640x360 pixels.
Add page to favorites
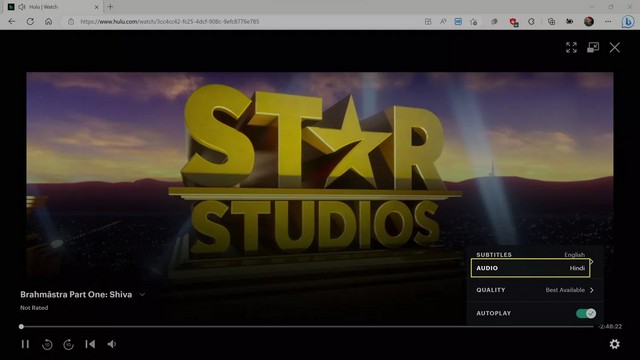473,21
